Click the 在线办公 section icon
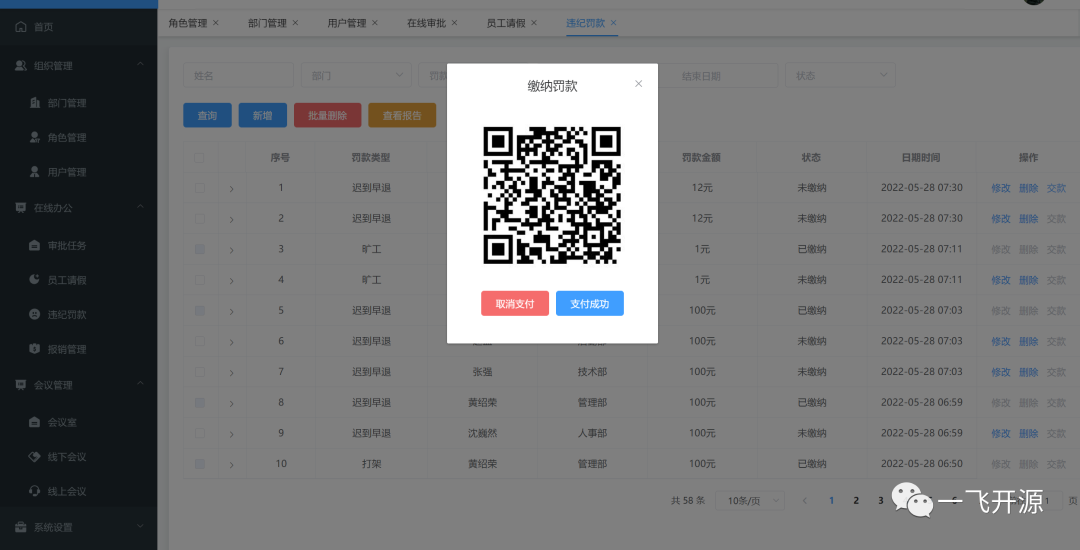This screenshot has height=550, width=1080. coord(21,207)
